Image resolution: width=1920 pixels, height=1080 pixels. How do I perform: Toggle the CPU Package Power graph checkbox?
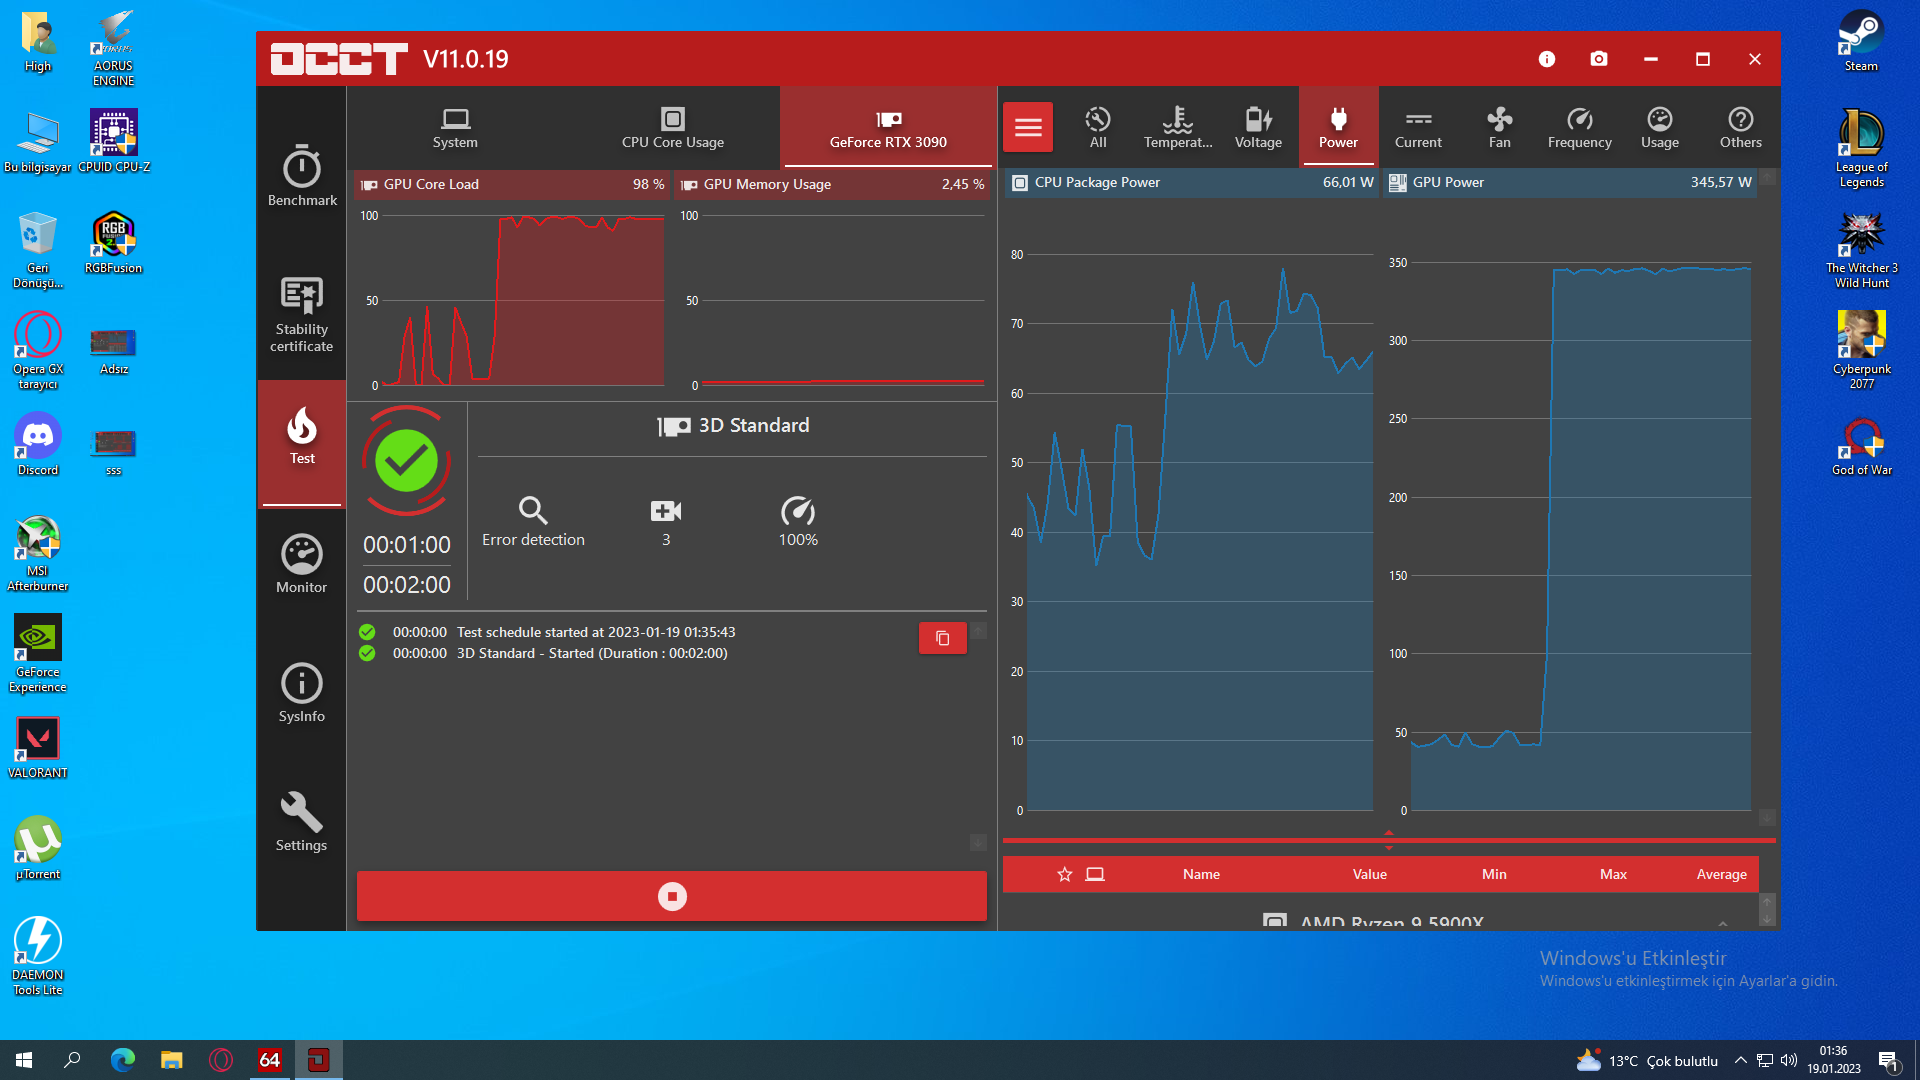pos(1019,183)
